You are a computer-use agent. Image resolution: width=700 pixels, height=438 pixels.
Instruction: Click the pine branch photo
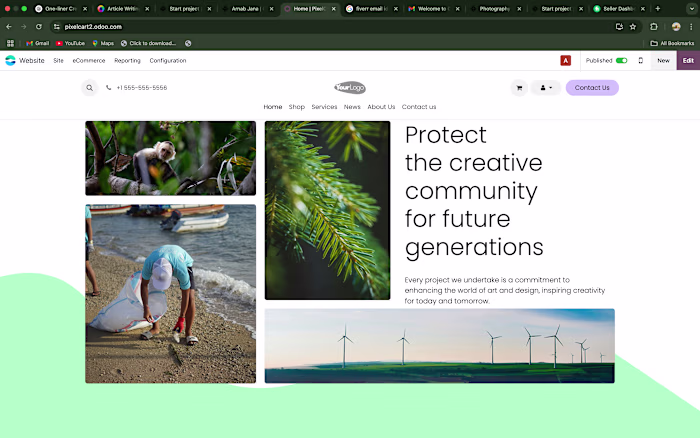coord(327,210)
